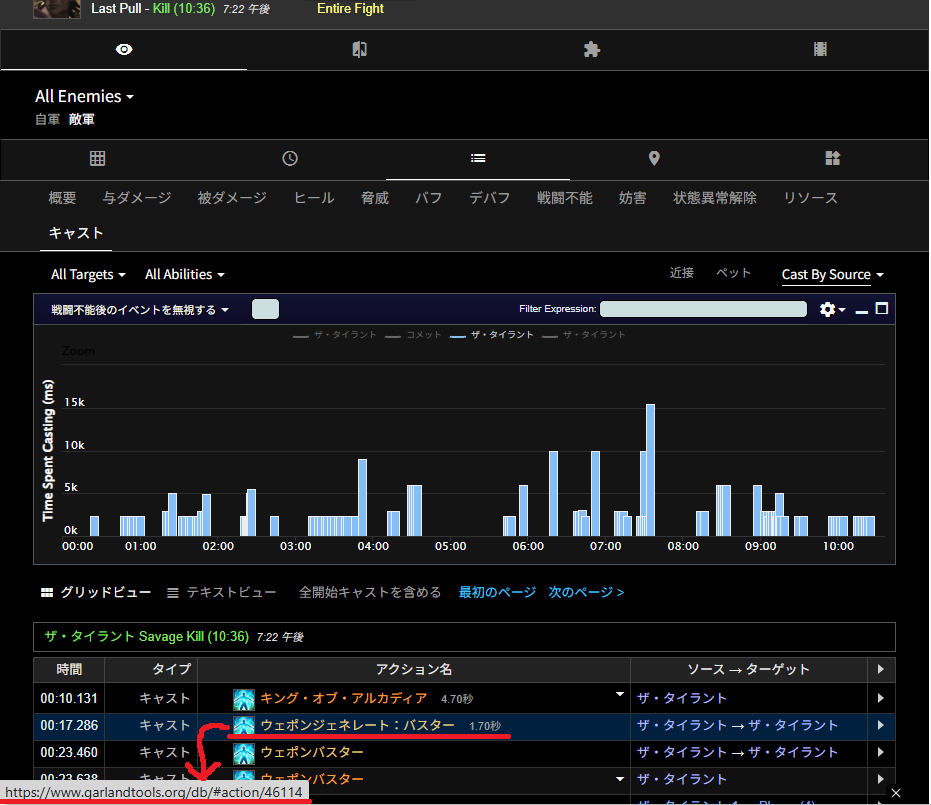Click the compare columns icon tab
This screenshot has height=805, width=931.
[x=359, y=50]
